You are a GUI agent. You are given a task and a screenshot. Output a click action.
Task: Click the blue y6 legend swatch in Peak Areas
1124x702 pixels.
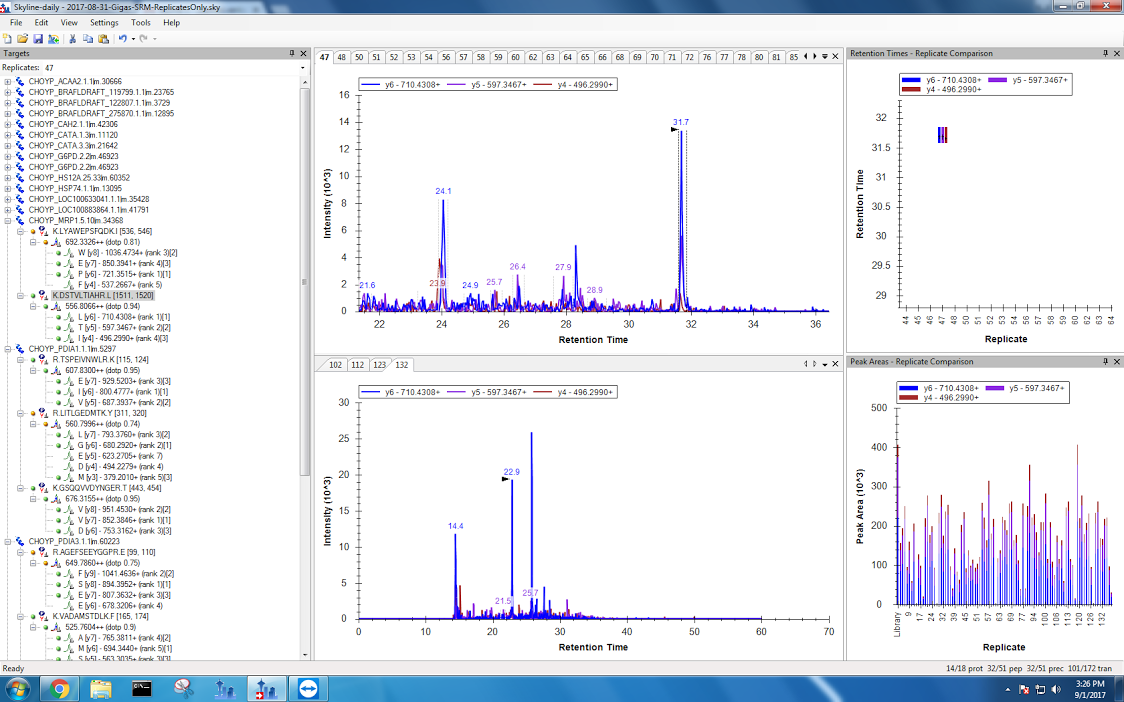(911, 388)
